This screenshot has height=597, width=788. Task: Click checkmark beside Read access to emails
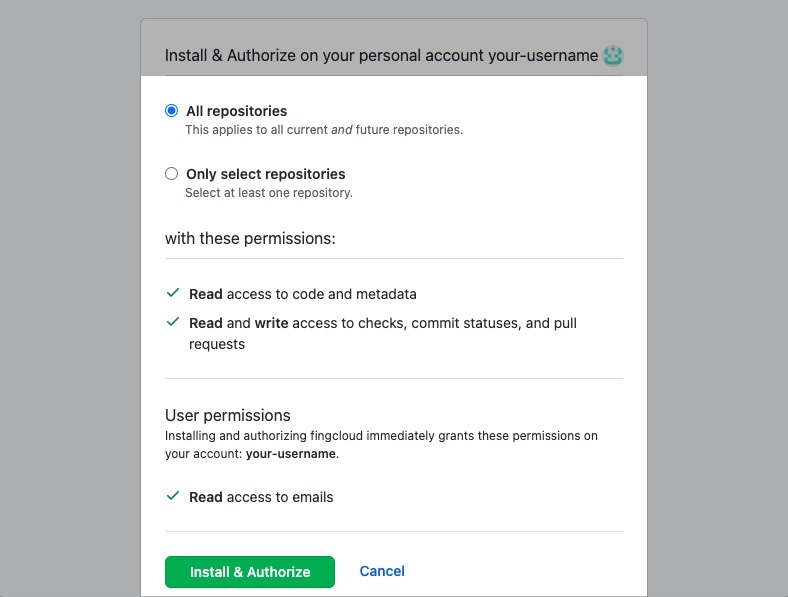[173, 496]
